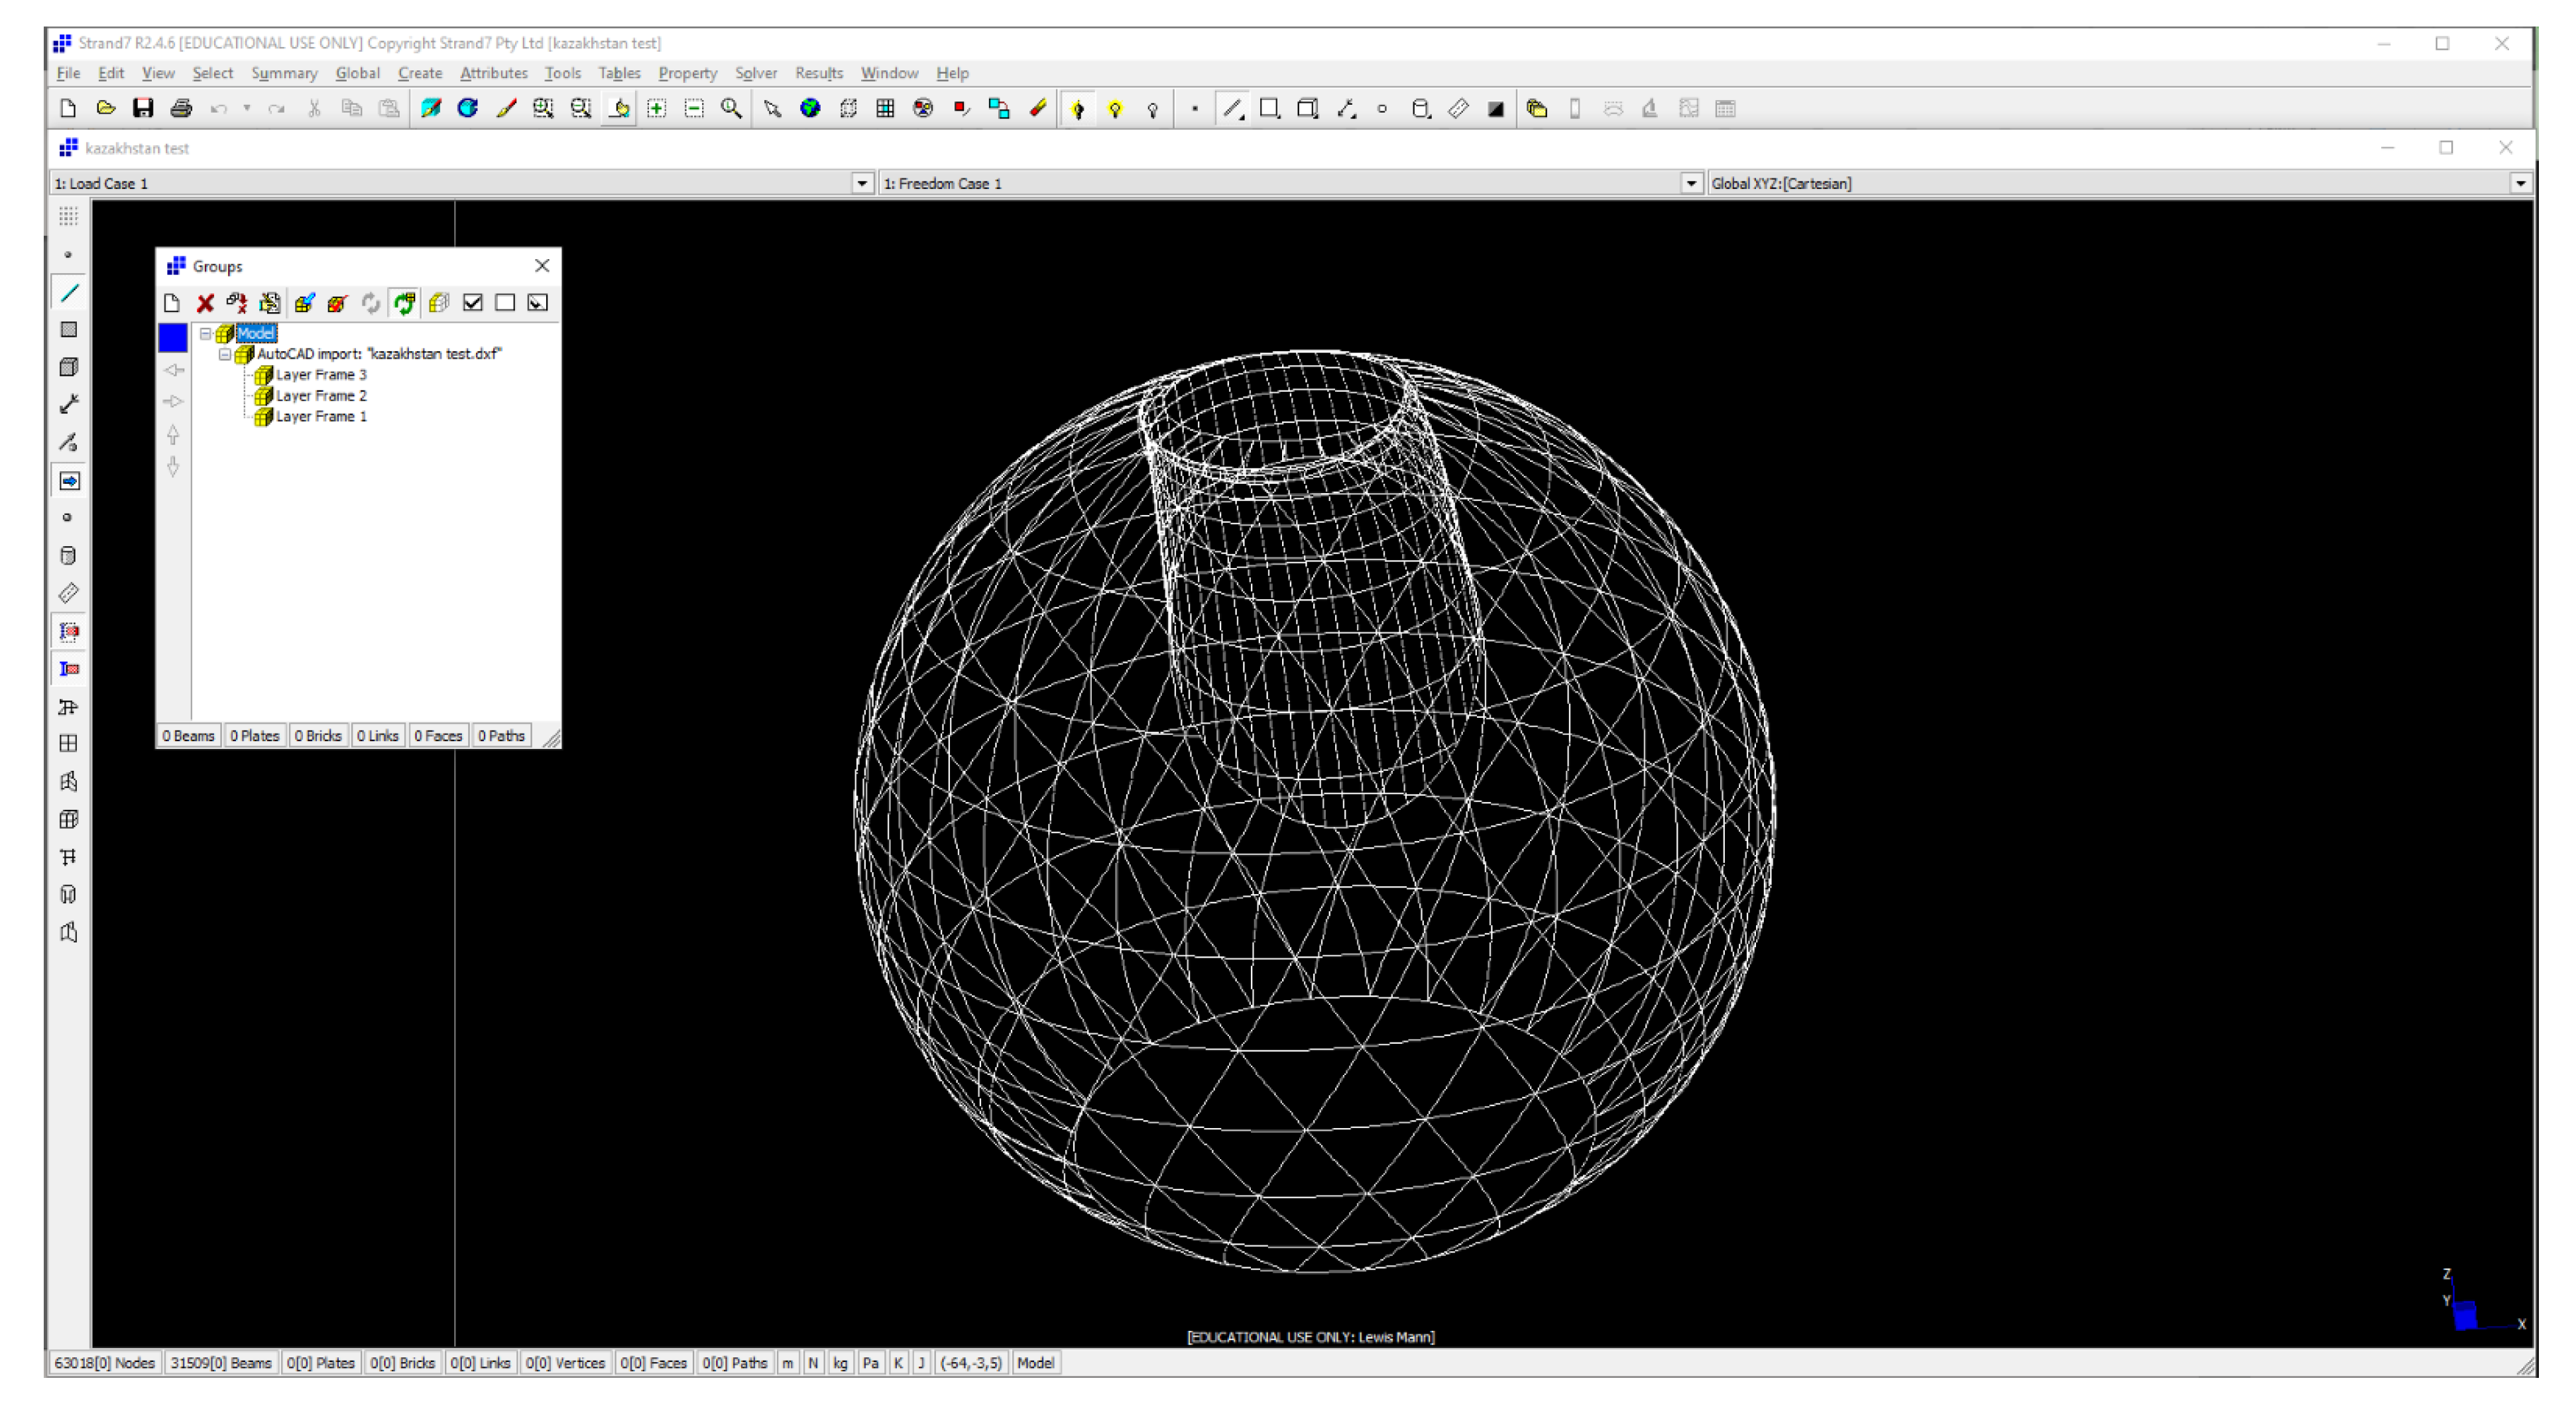Screen dimensions: 2576x1417
Task: Click the diagonal-arrow box icon in Groups toolbar
Action: pos(538,303)
